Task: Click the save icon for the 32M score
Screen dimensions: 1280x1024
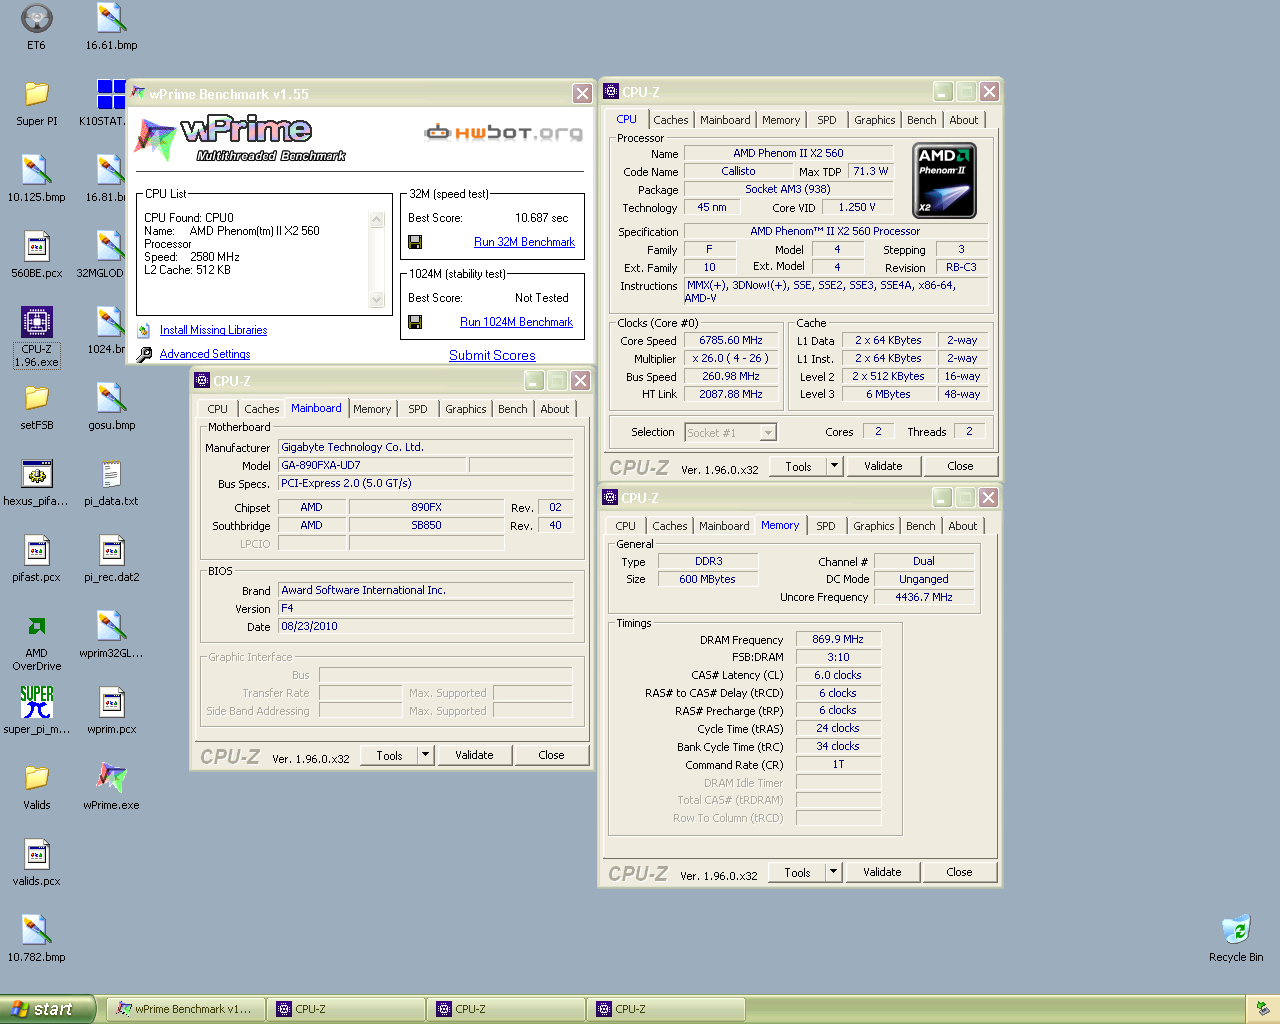Action: pyautogui.click(x=415, y=242)
